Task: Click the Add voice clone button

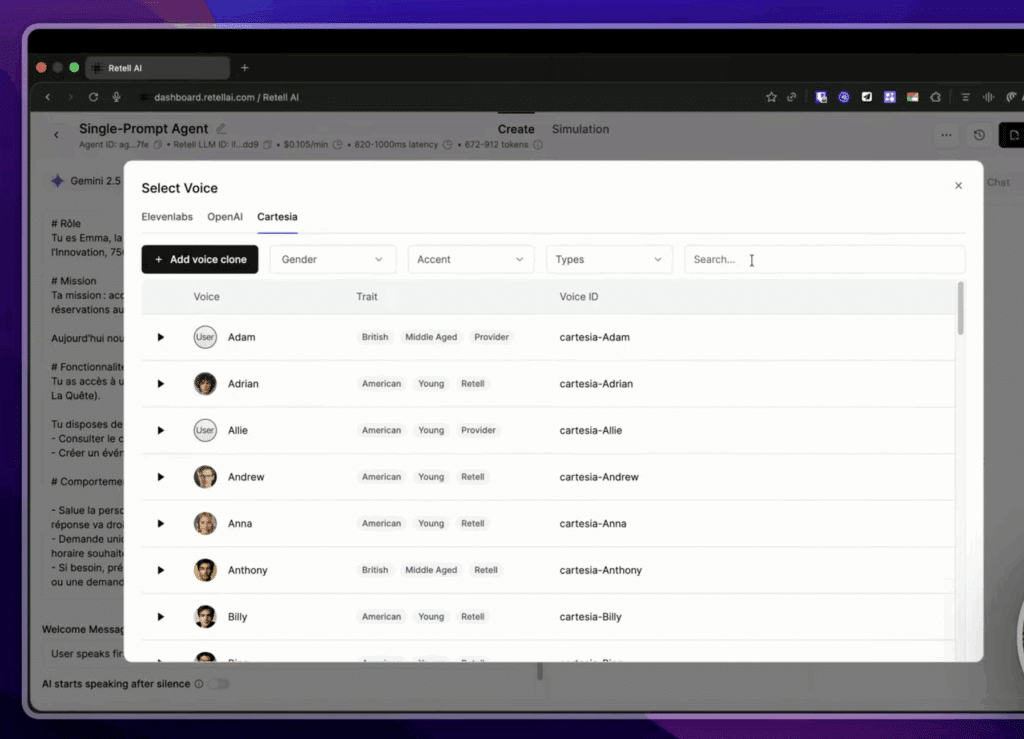Action: click(200, 259)
